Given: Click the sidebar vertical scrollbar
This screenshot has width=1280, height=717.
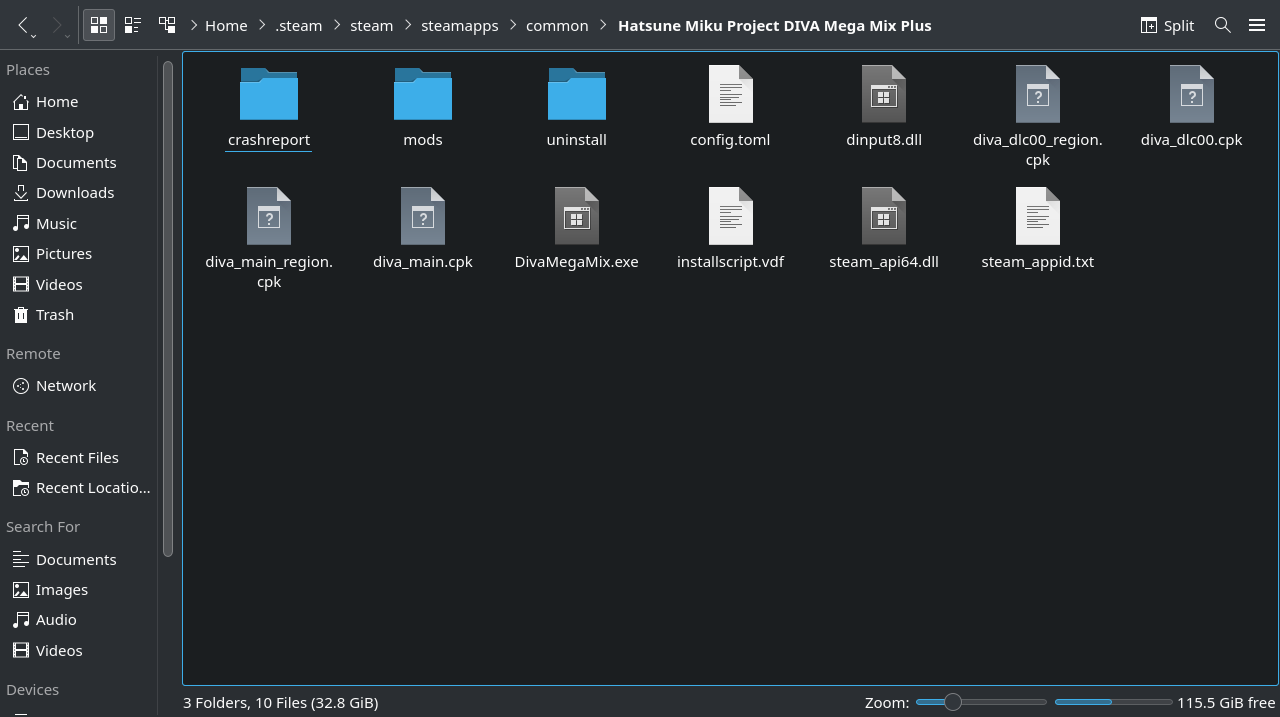Looking at the screenshot, I should [168, 307].
